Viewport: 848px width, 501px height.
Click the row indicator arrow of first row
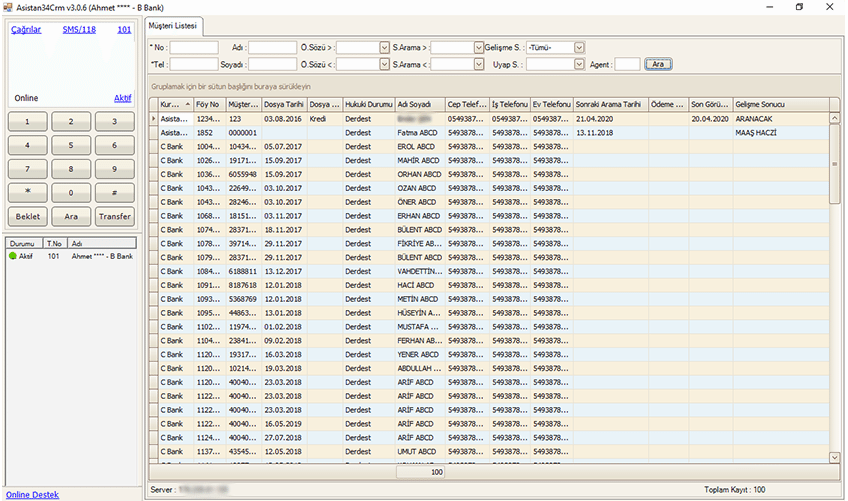pos(153,118)
